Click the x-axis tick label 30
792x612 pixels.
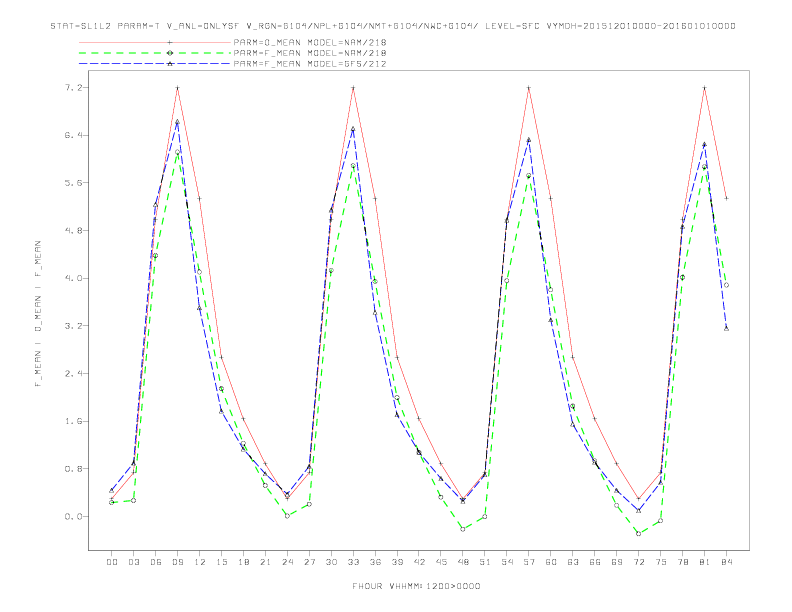pyautogui.click(x=331, y=562)
